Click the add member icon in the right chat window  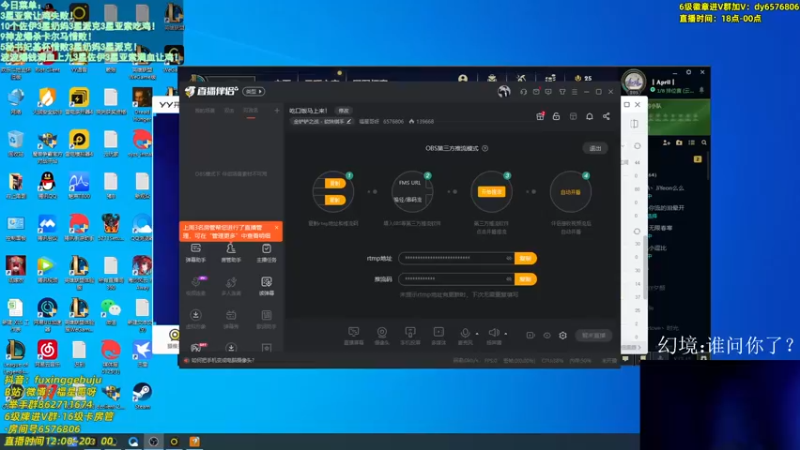point(666,143)
